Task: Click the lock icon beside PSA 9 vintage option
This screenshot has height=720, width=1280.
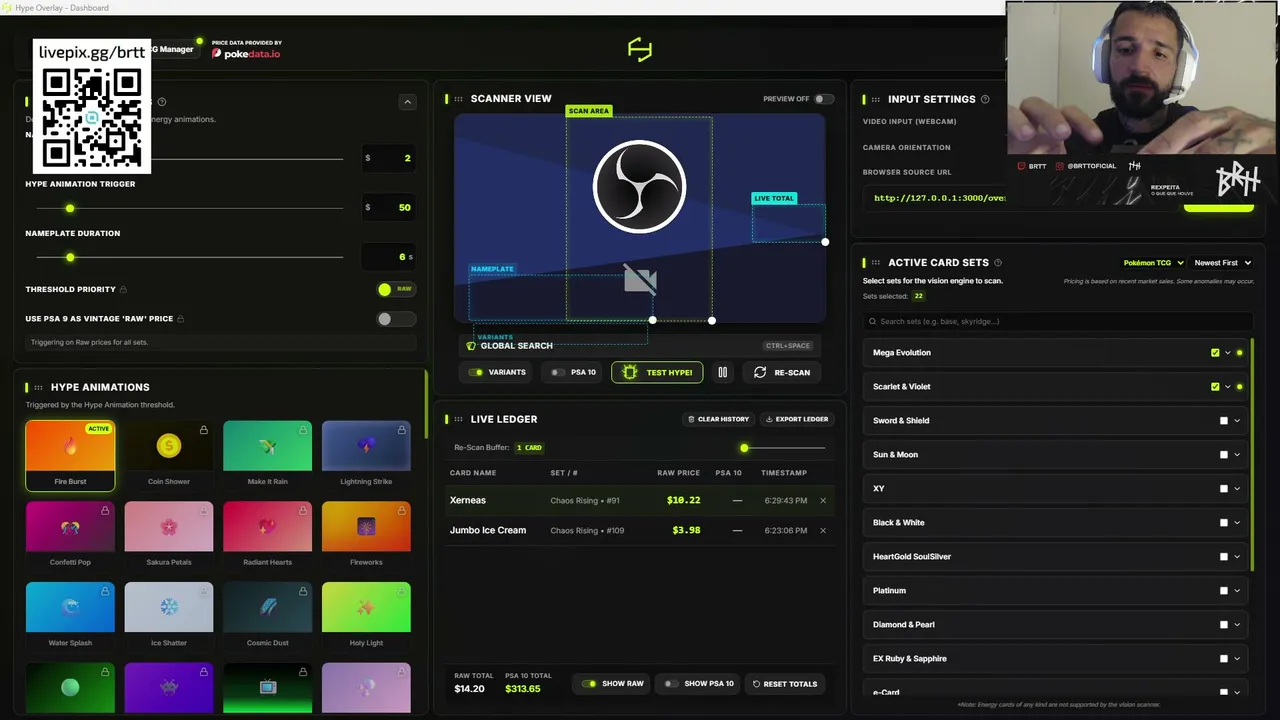Action: [x=180, y=319]
